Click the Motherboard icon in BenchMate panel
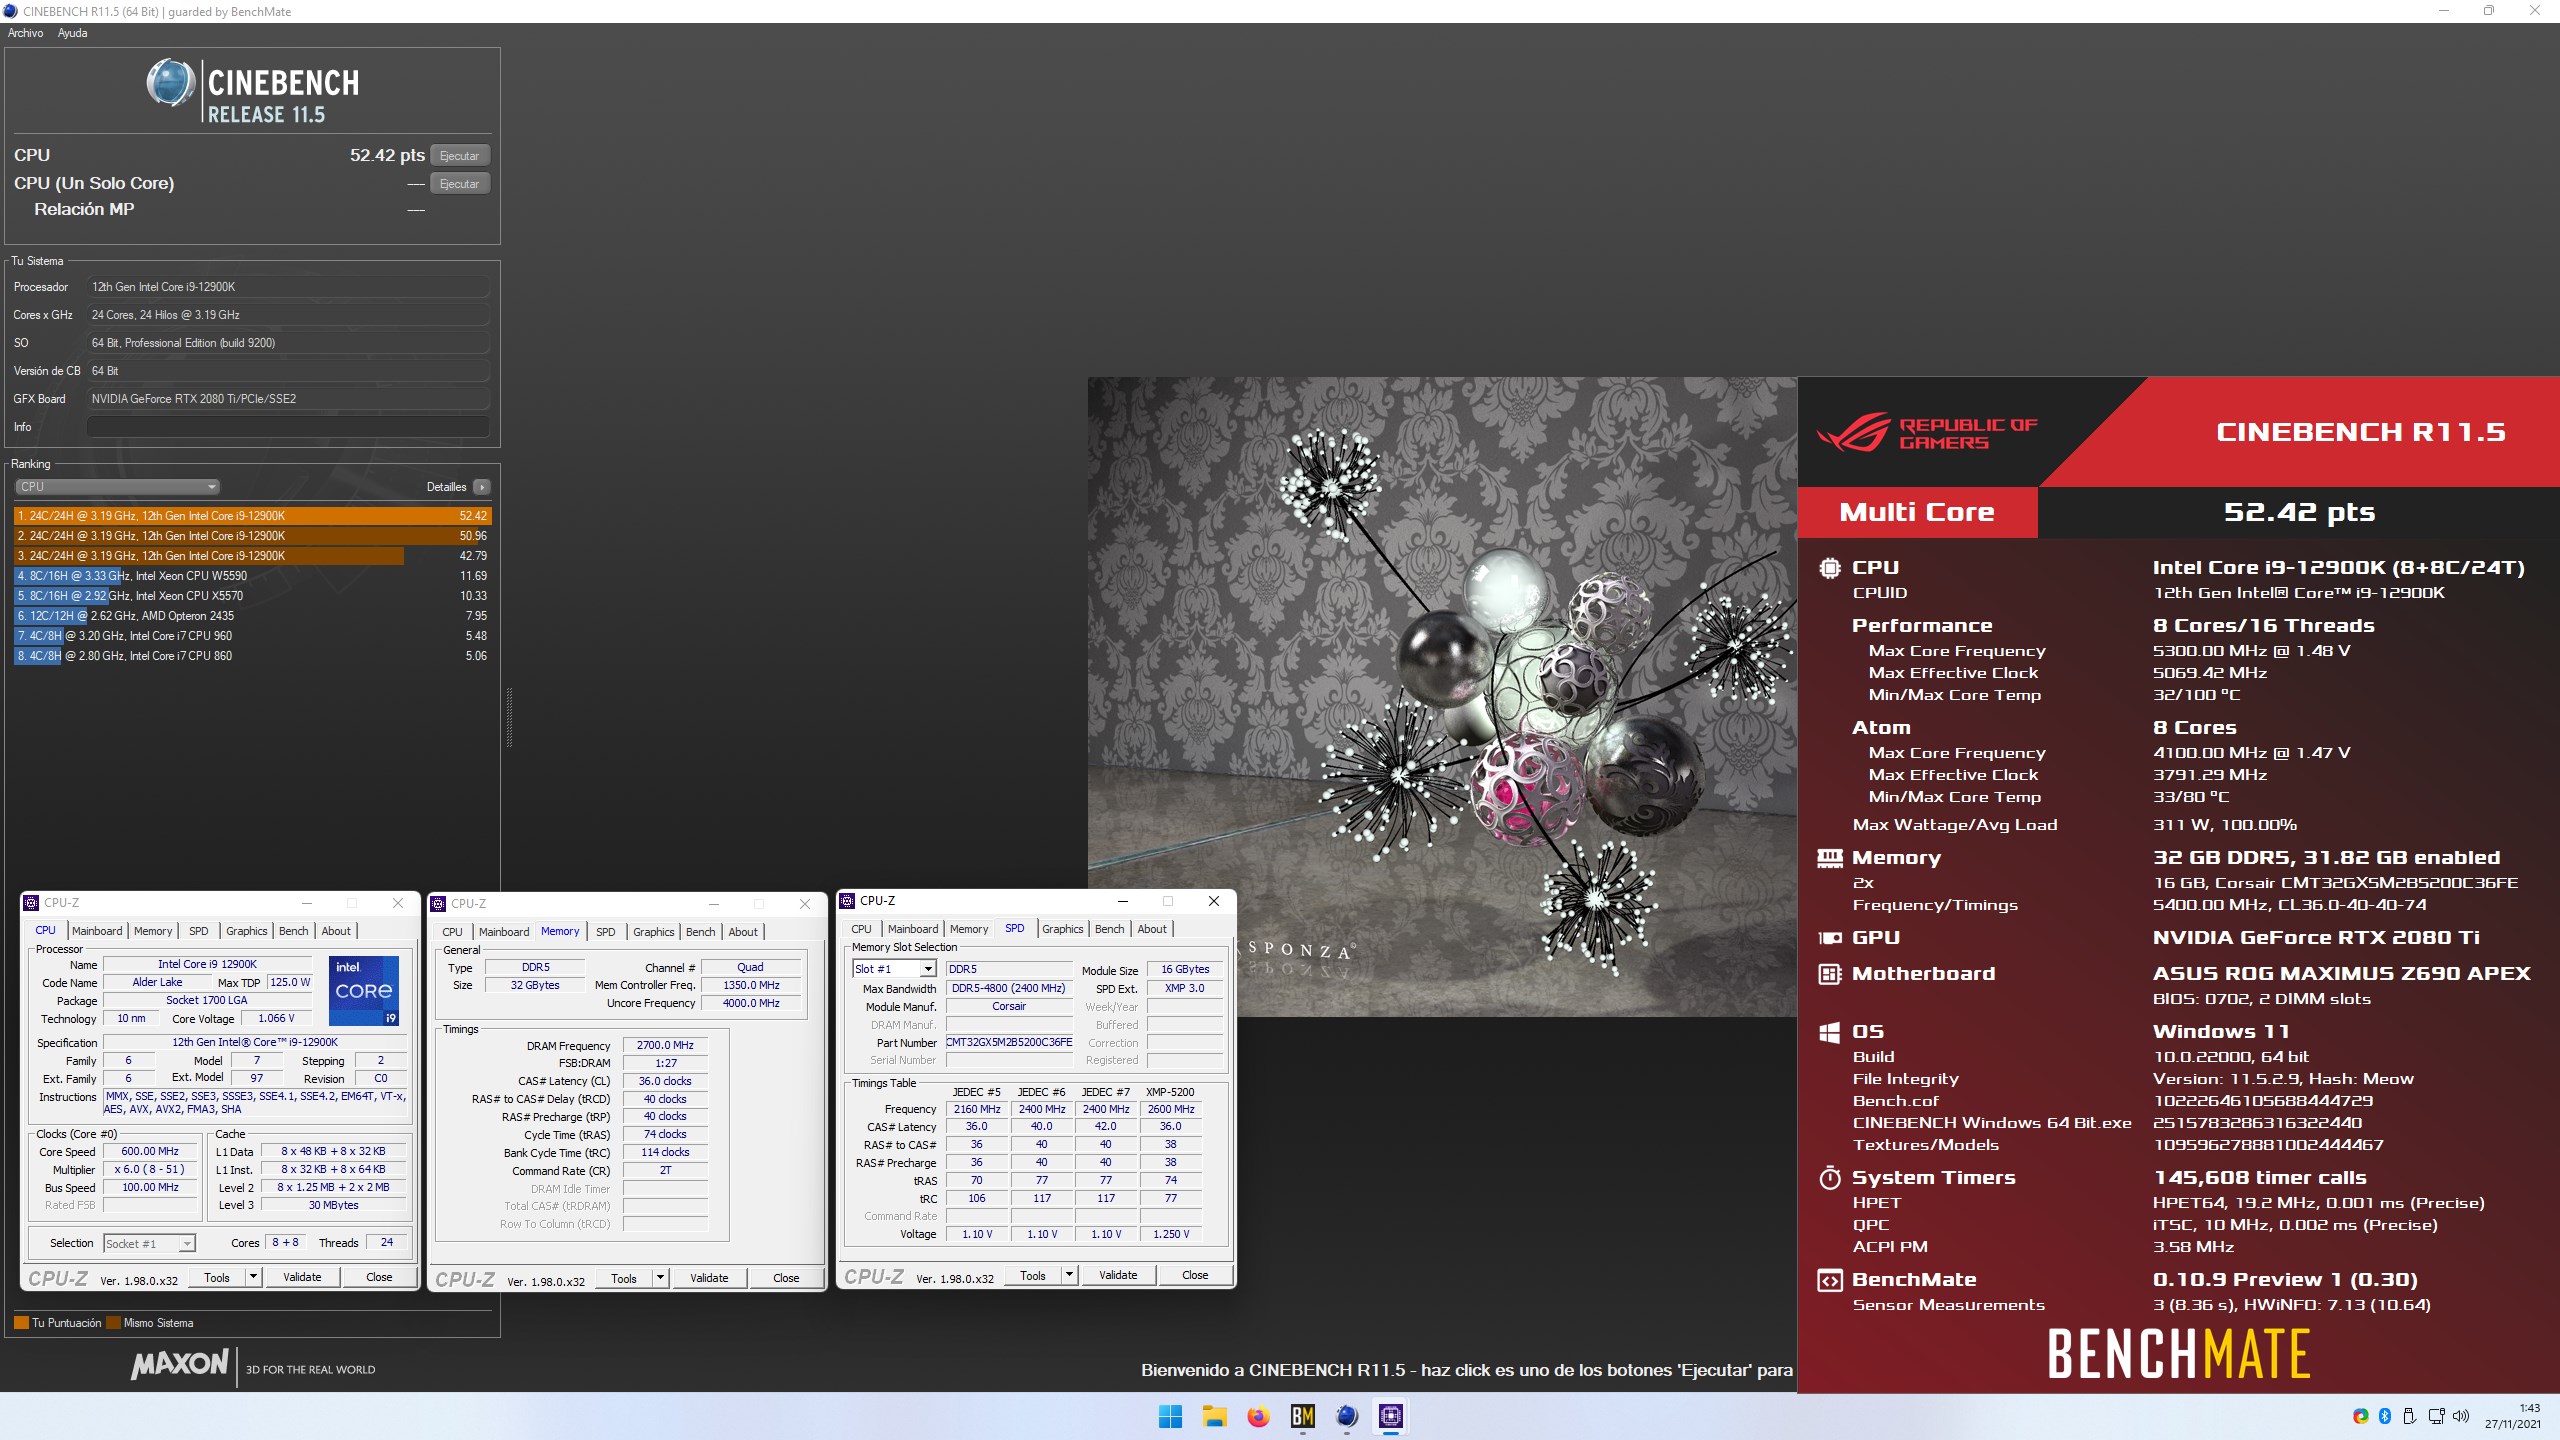The height and width of the screenshot is (1440, 2560). tap(1830, 974)
